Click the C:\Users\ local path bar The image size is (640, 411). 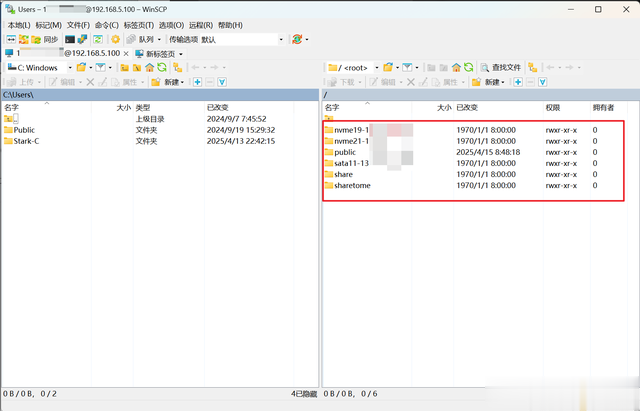160,95
